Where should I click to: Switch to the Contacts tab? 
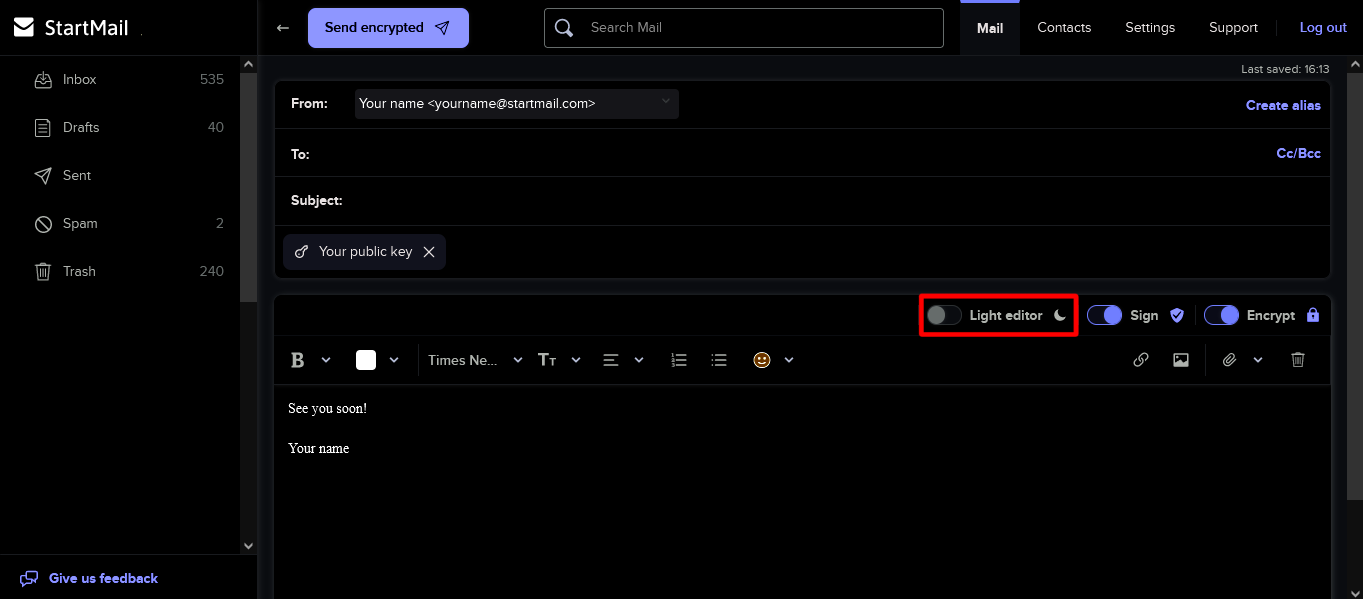(1064, 28)
